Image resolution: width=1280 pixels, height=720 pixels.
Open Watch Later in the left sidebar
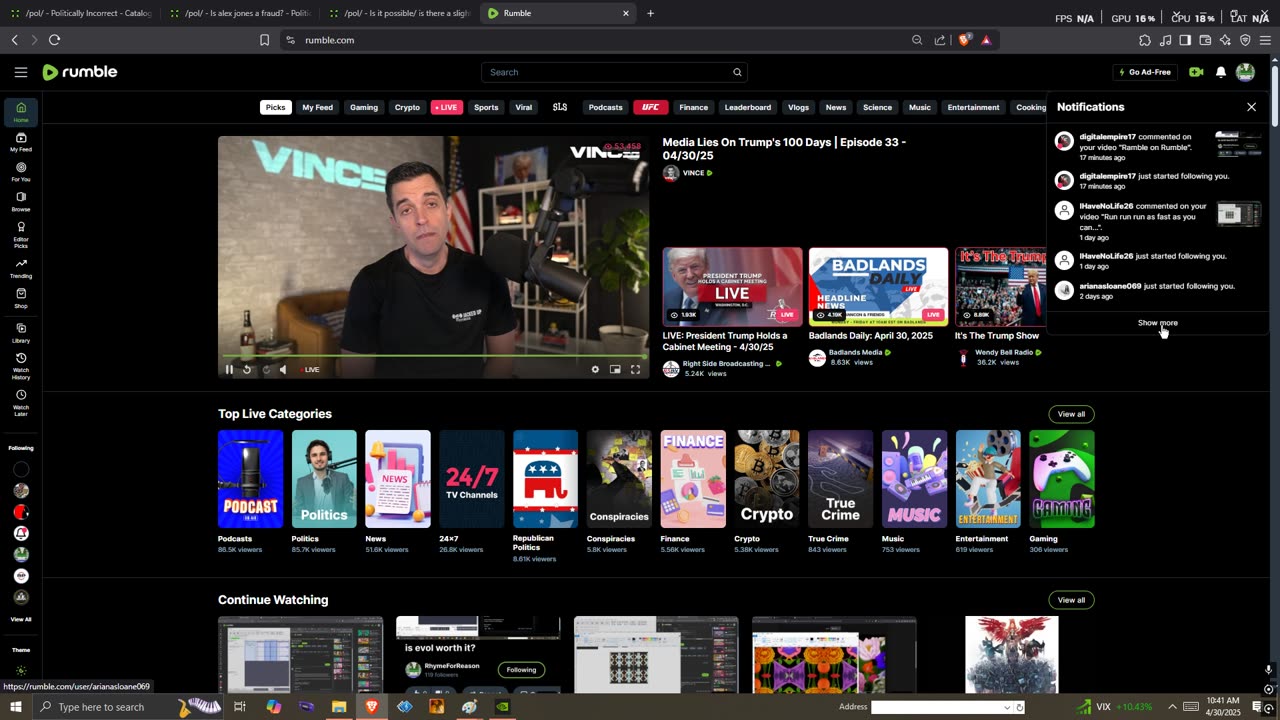pos(21,402)
